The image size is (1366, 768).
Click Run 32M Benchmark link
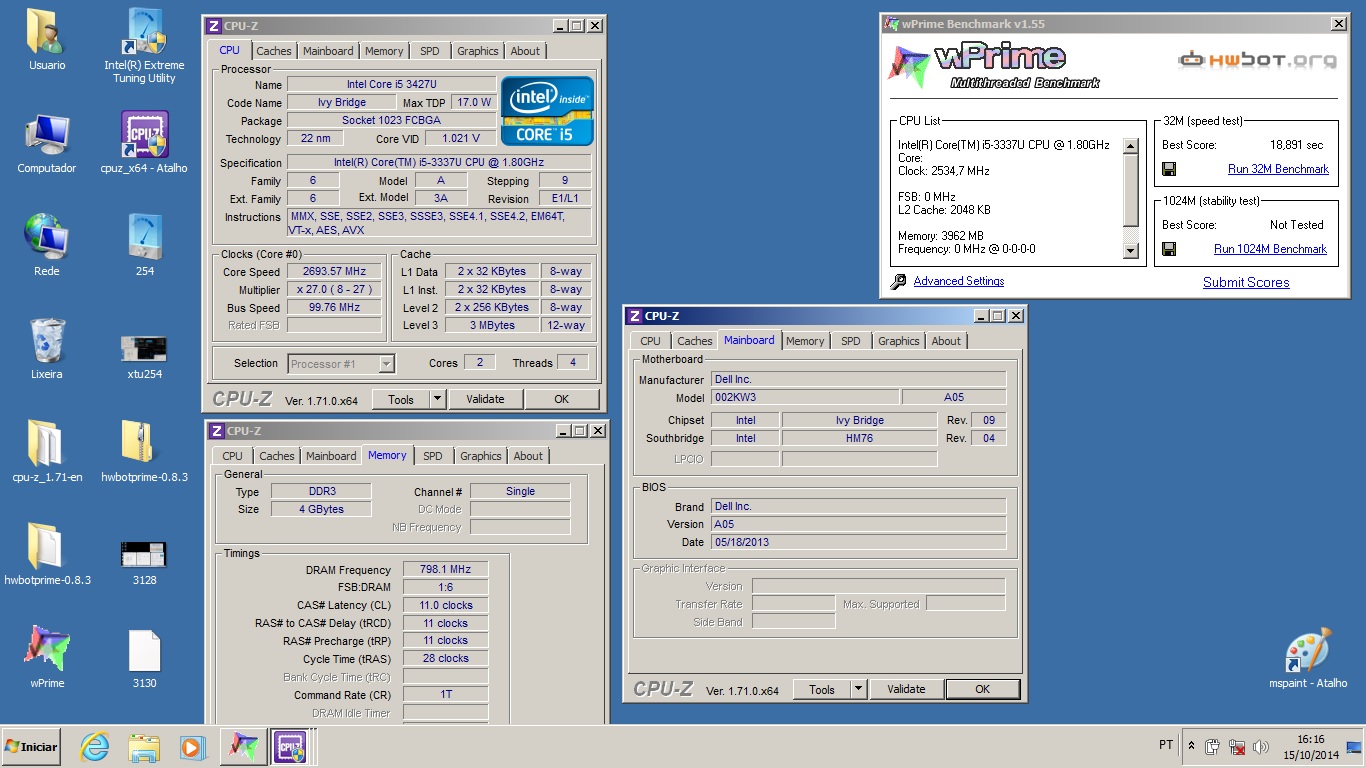1278,169
